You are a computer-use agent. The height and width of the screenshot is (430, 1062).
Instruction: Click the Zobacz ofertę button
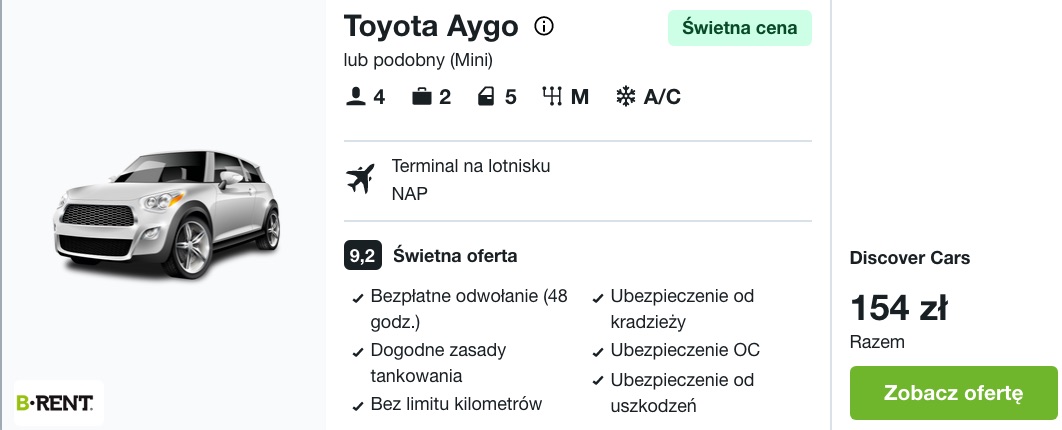(x=954, y=393)
